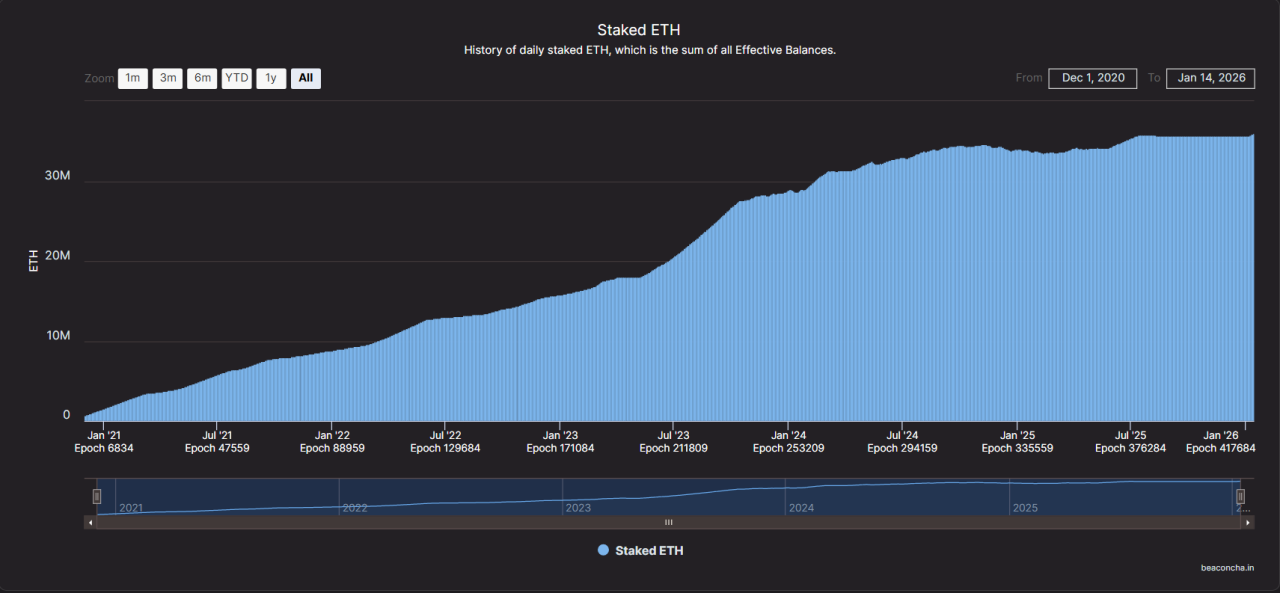Click the left navigator resize handle
The image size is (1280, 593).
click(x=96, y=496)
